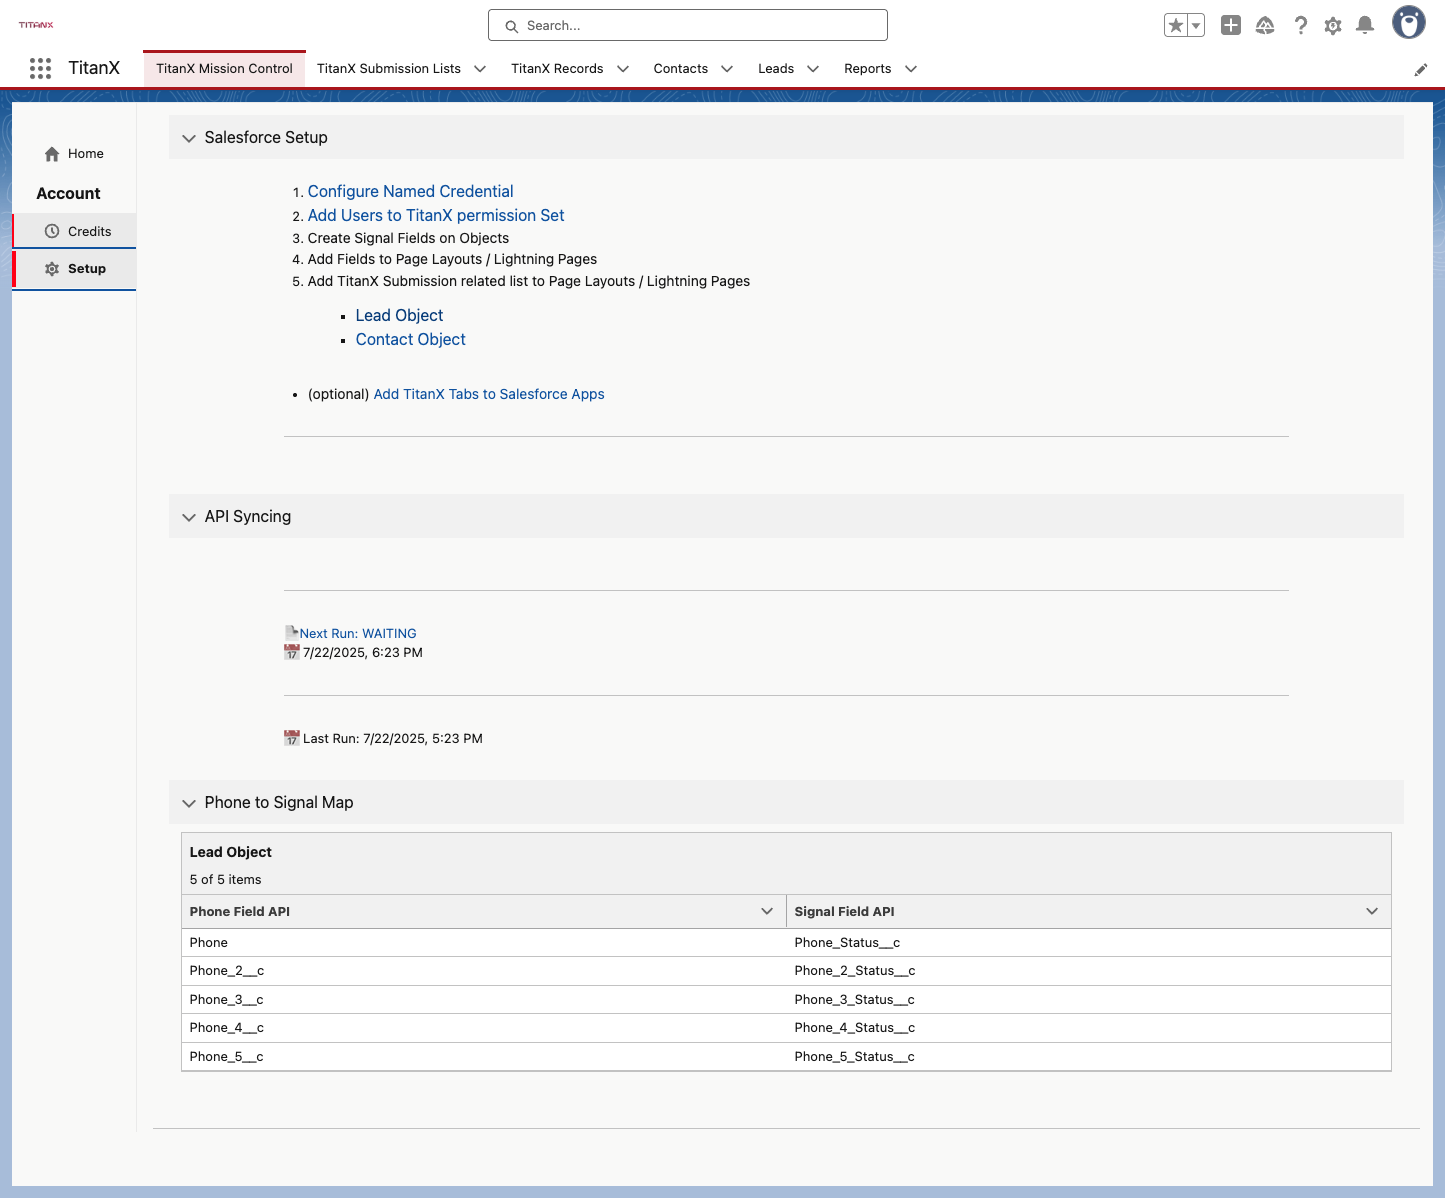Open the TitanX Records tab

click(x=557, y=69)
